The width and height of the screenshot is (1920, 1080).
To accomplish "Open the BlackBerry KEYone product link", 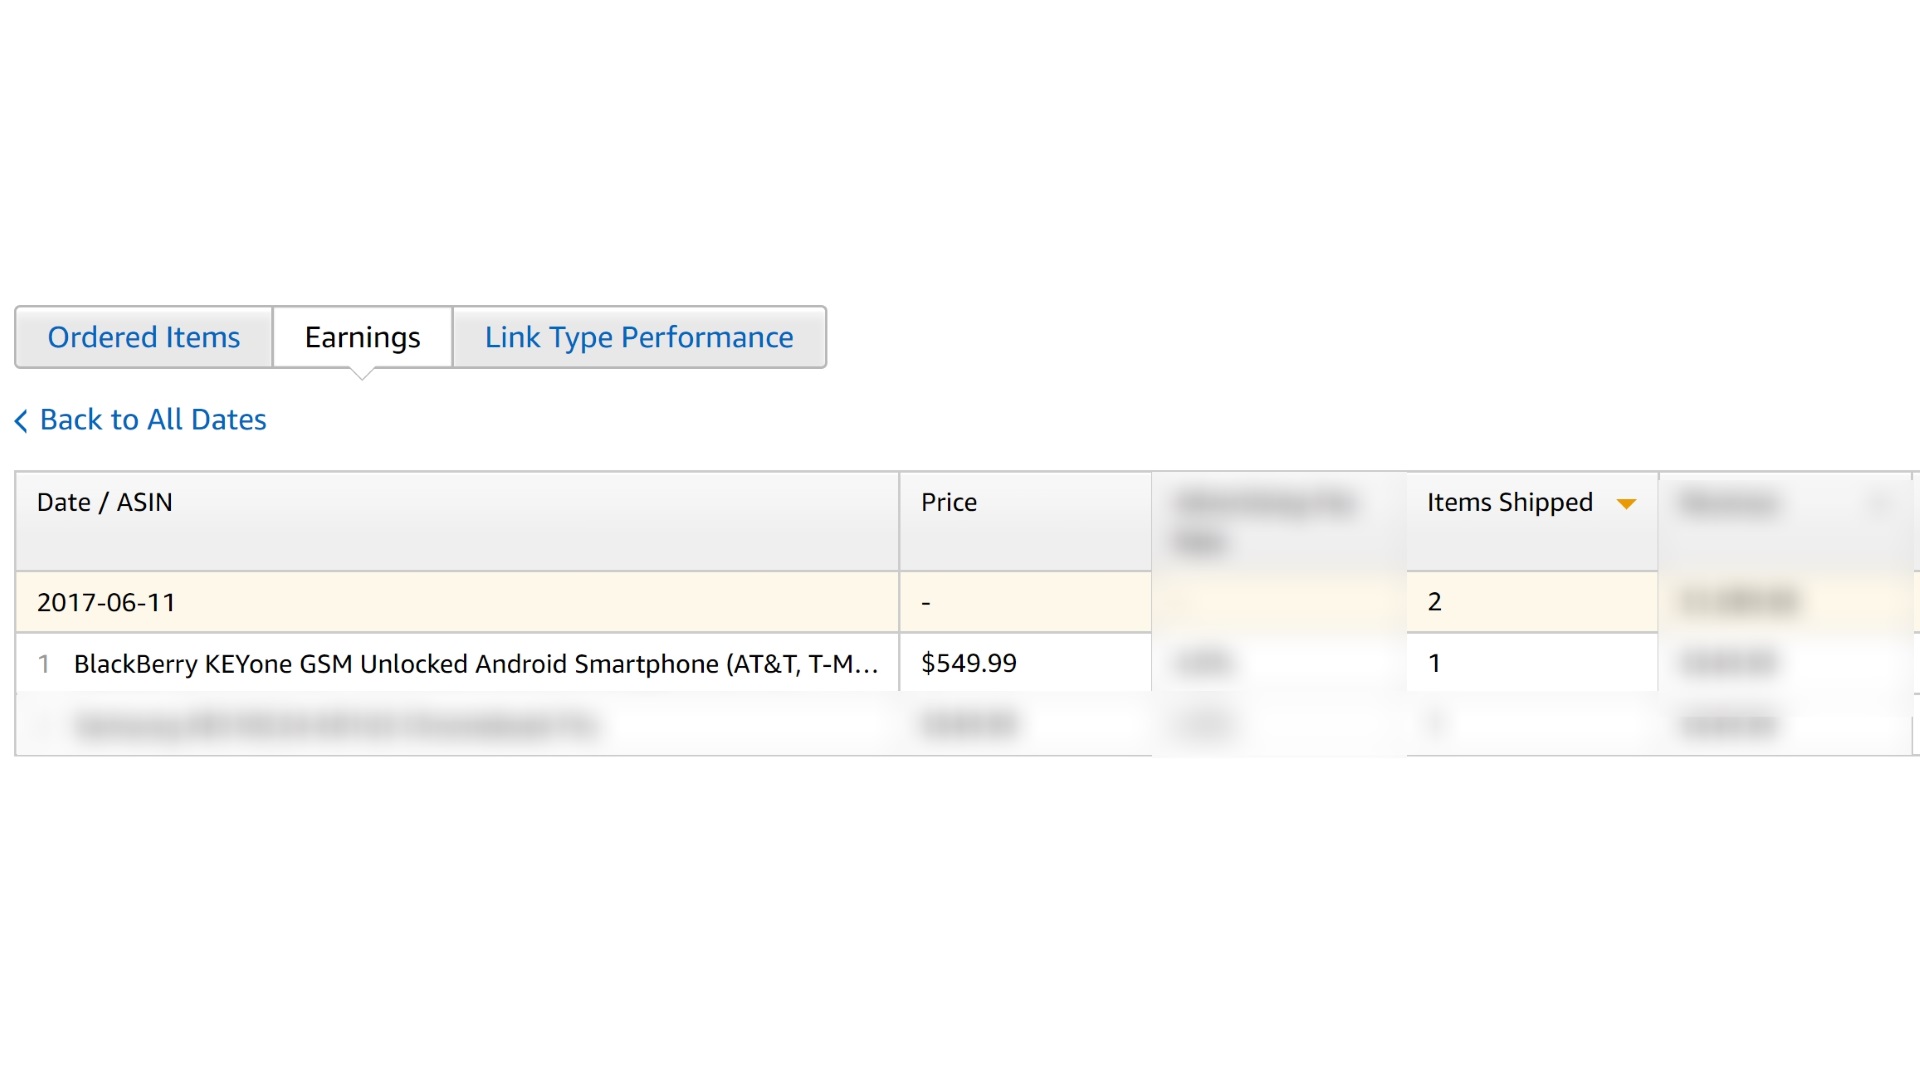I will [x=476, y=664].
